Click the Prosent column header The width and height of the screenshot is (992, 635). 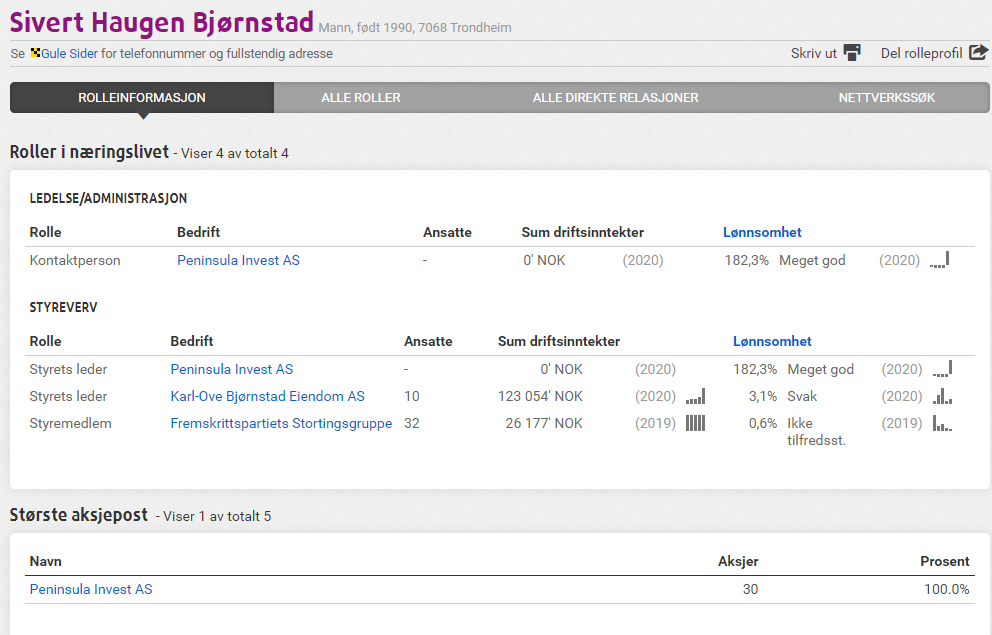(x=945, y=561)
